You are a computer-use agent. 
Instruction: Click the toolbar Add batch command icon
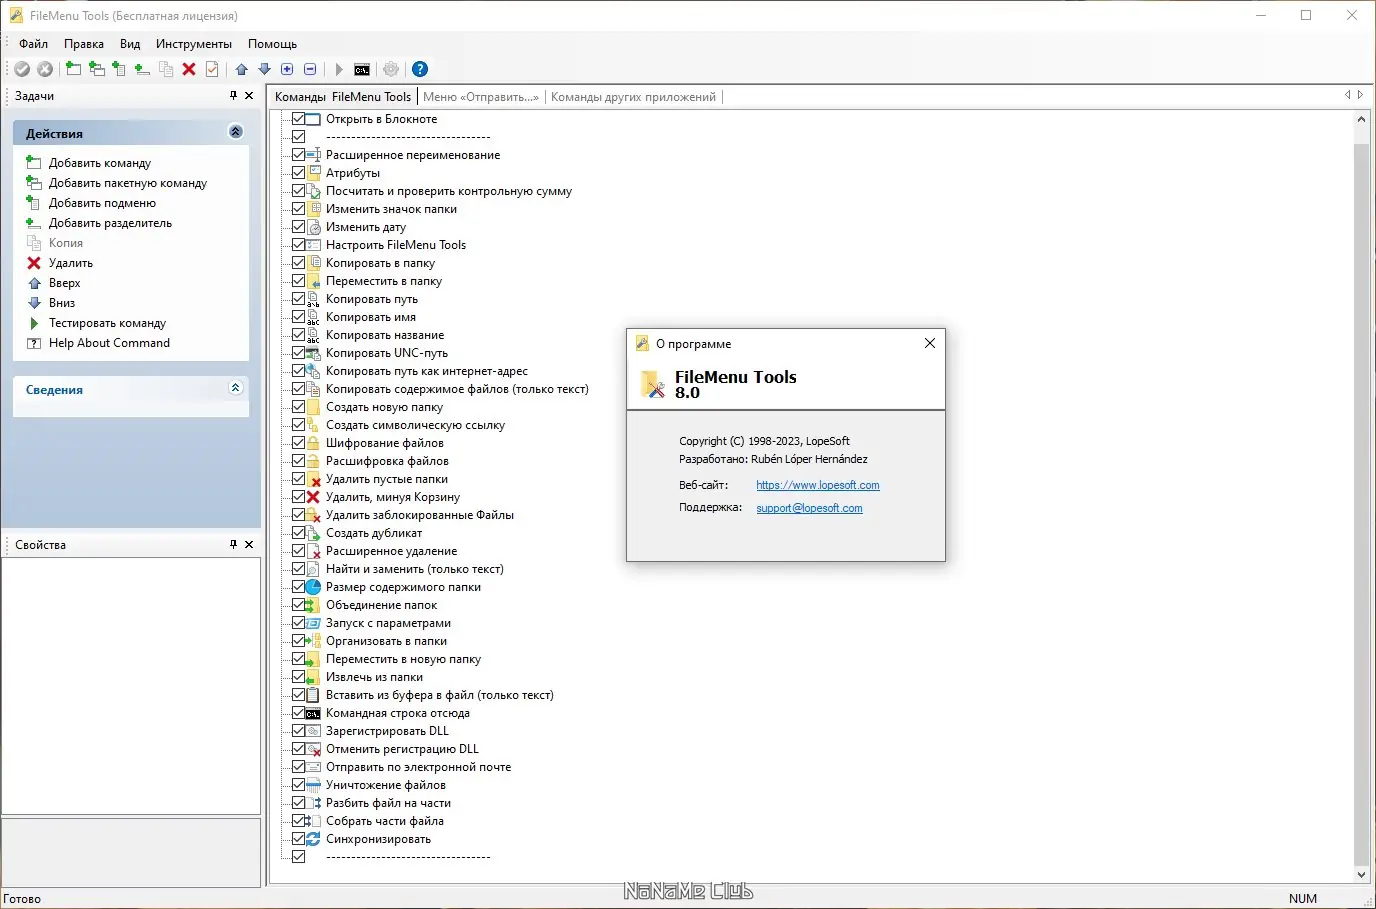click(97, 69)
